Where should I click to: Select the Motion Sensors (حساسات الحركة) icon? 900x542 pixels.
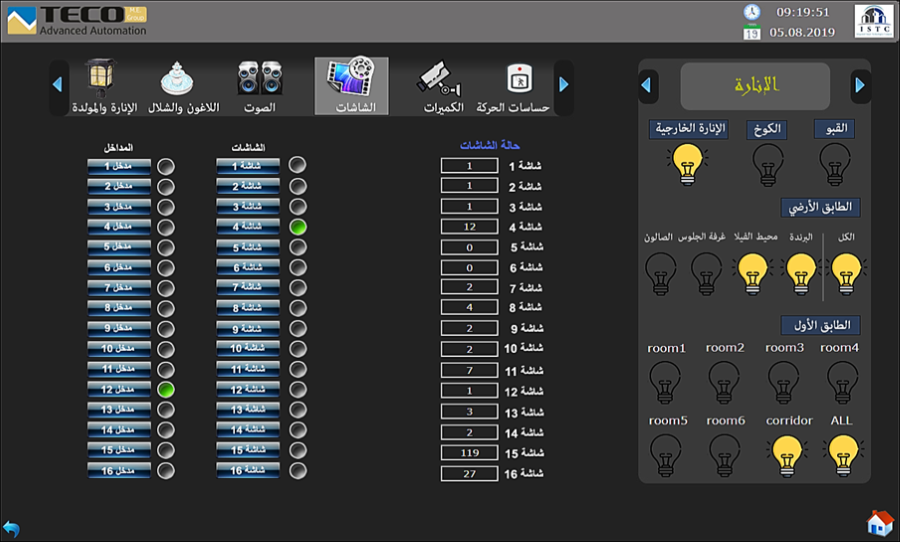515,82
